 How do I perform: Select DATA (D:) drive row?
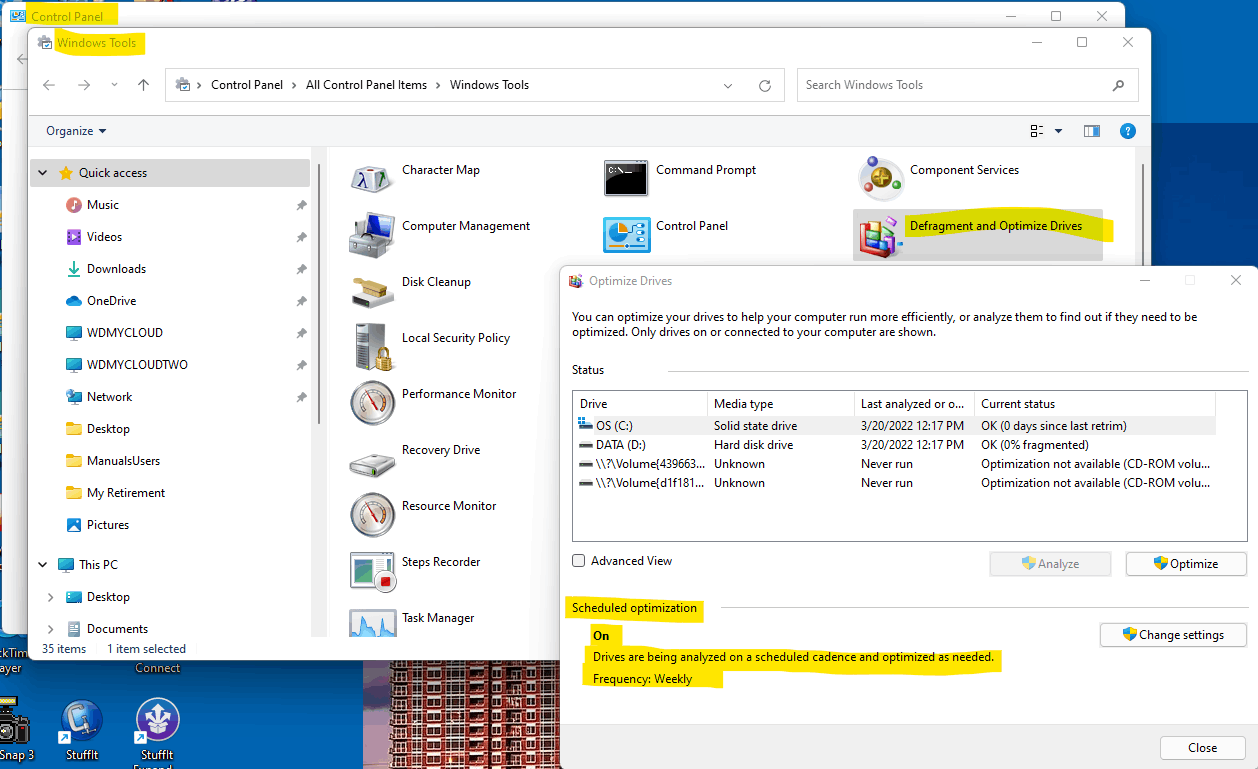click(x=894, y=445)
